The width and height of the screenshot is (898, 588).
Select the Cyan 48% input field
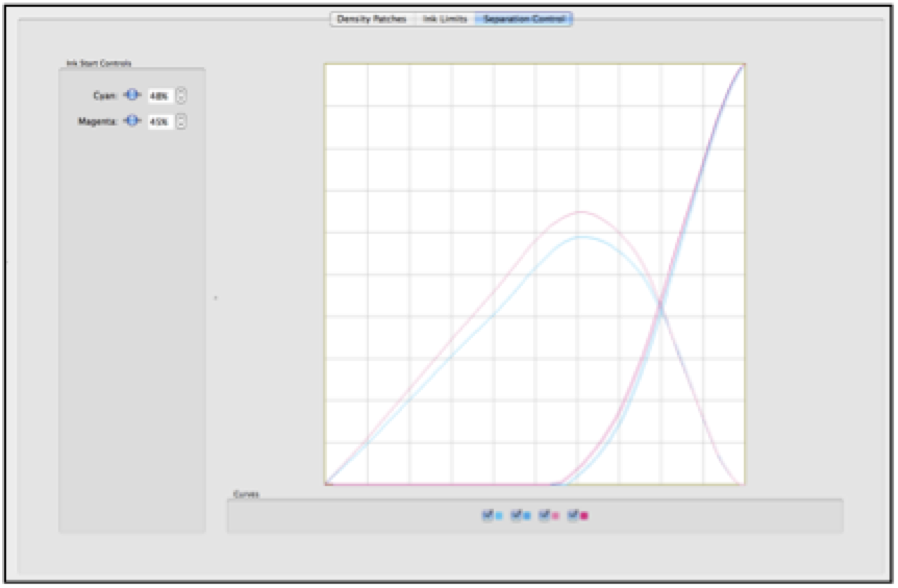[x=160, y=95]
